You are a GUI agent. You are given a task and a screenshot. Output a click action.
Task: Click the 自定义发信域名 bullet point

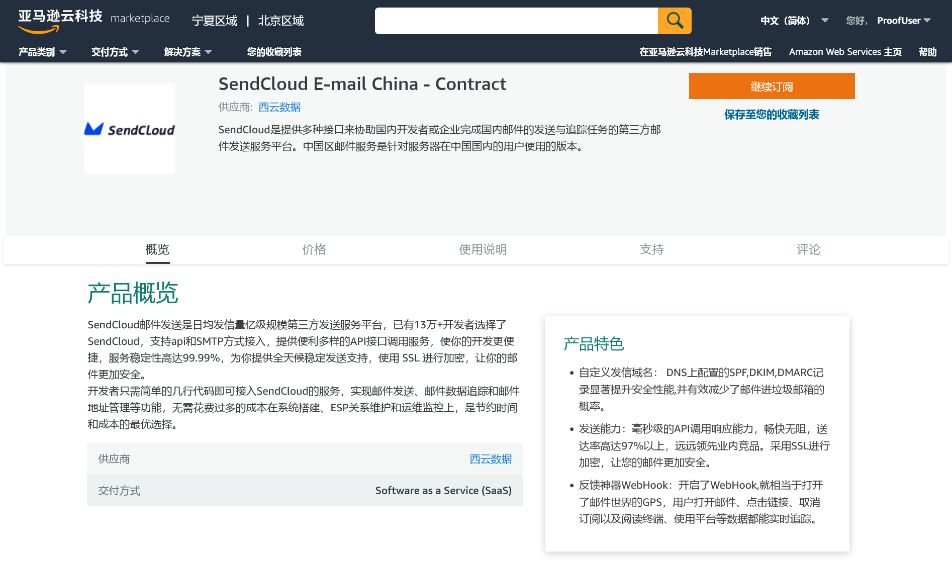coord(701,389)
